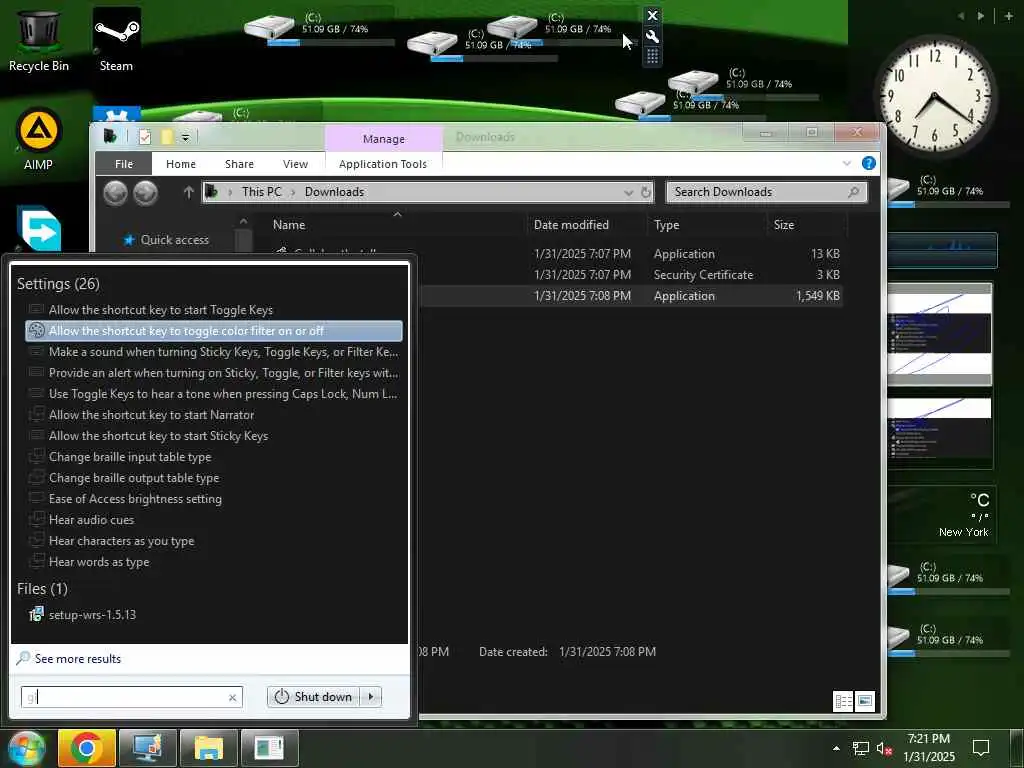1024x768 pixels.
Task: Open the Application Tools tab
Action: pyautogui.click(x=383, y=164)
